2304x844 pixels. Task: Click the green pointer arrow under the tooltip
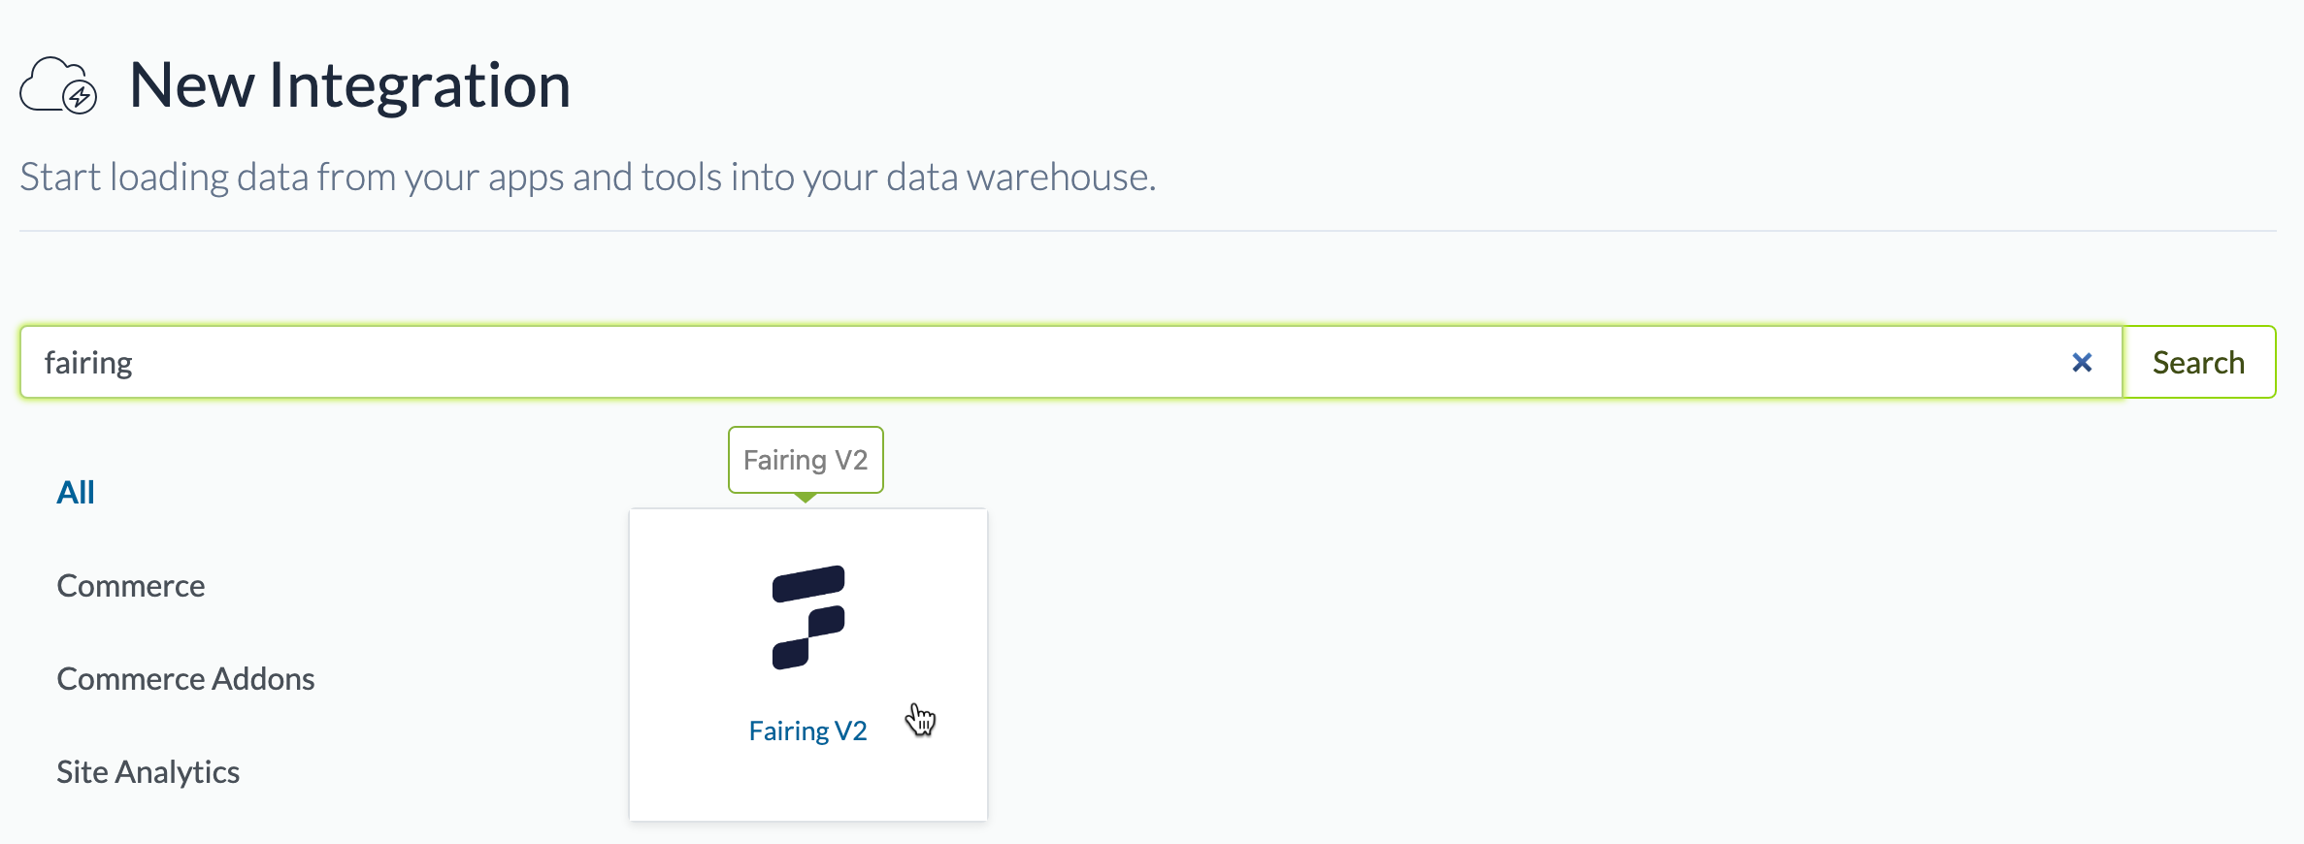pyautogui.click(x=805, y=497)
